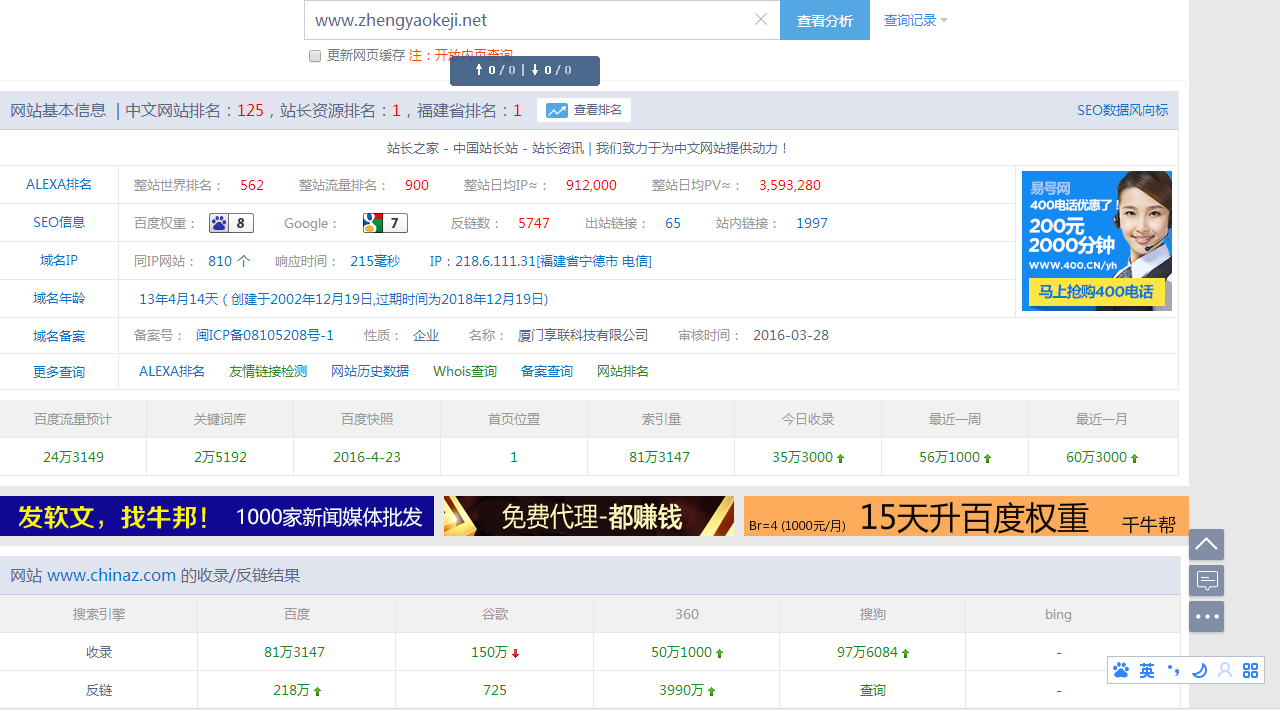Image resolution: width=1280 pixels, height=711 pixels.
Task: Open the Whois查询 link
Action: pos(465,371)
